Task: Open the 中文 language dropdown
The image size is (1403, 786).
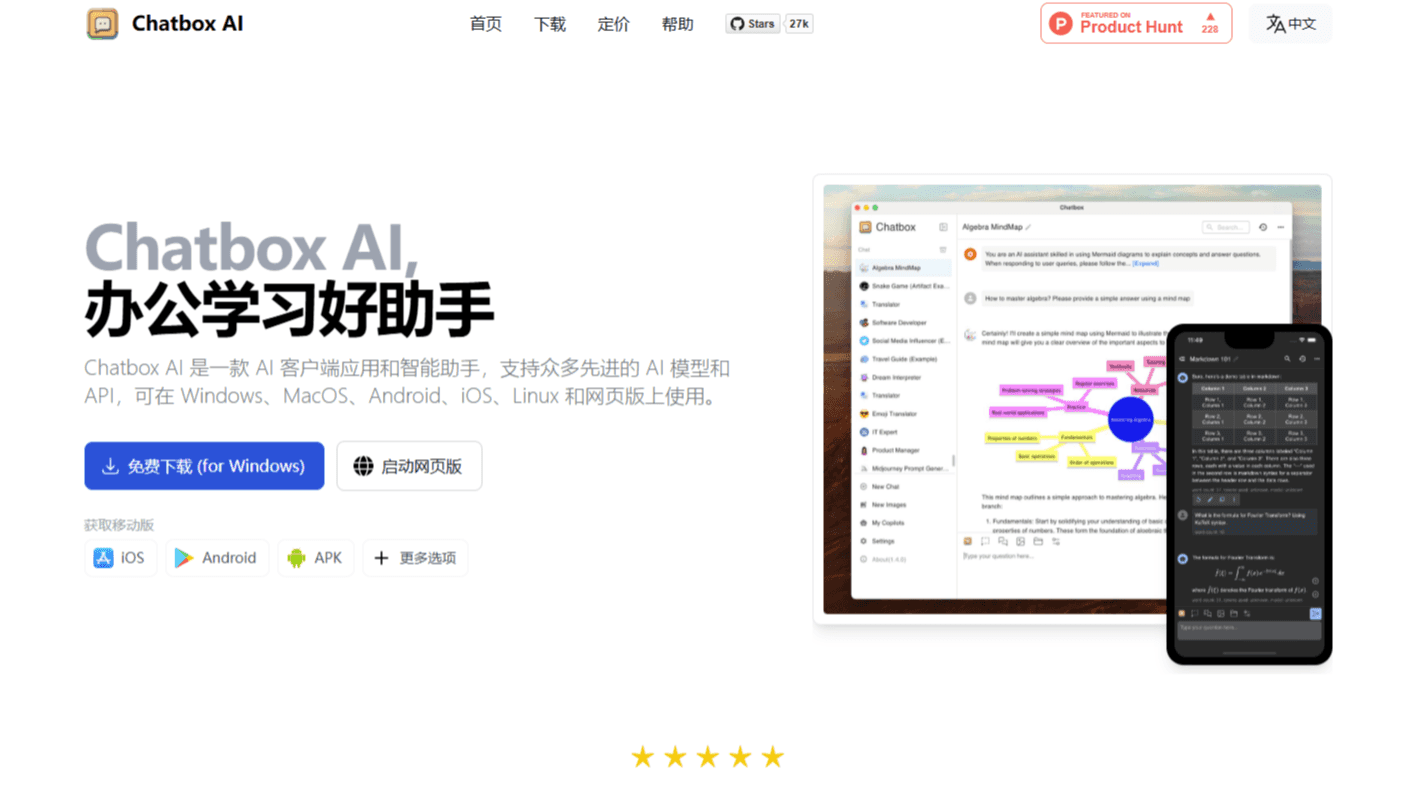Action: (1291, 24)
